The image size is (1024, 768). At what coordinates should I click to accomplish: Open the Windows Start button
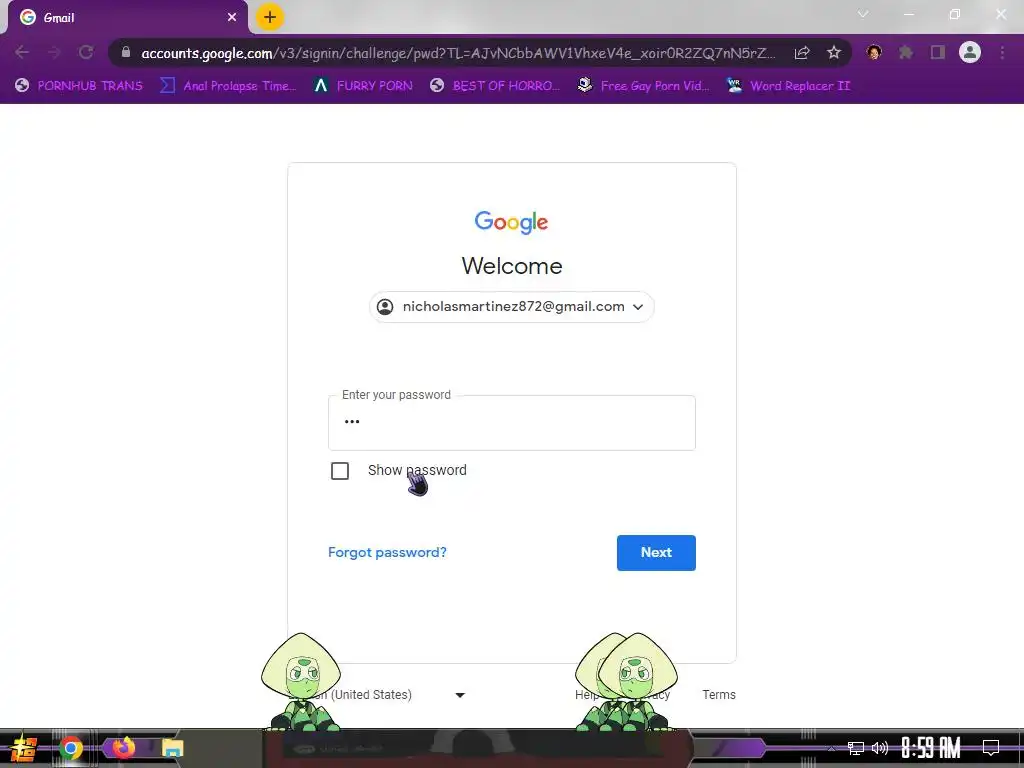[23, 748]
